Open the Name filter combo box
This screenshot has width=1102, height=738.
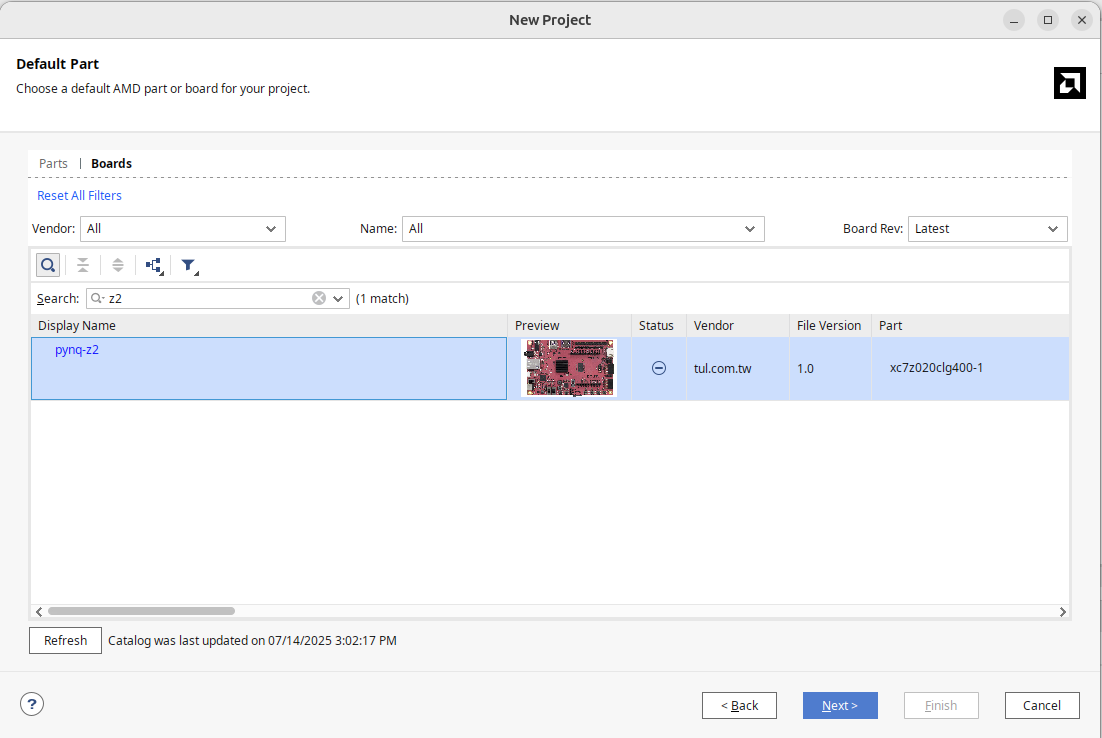583,229
